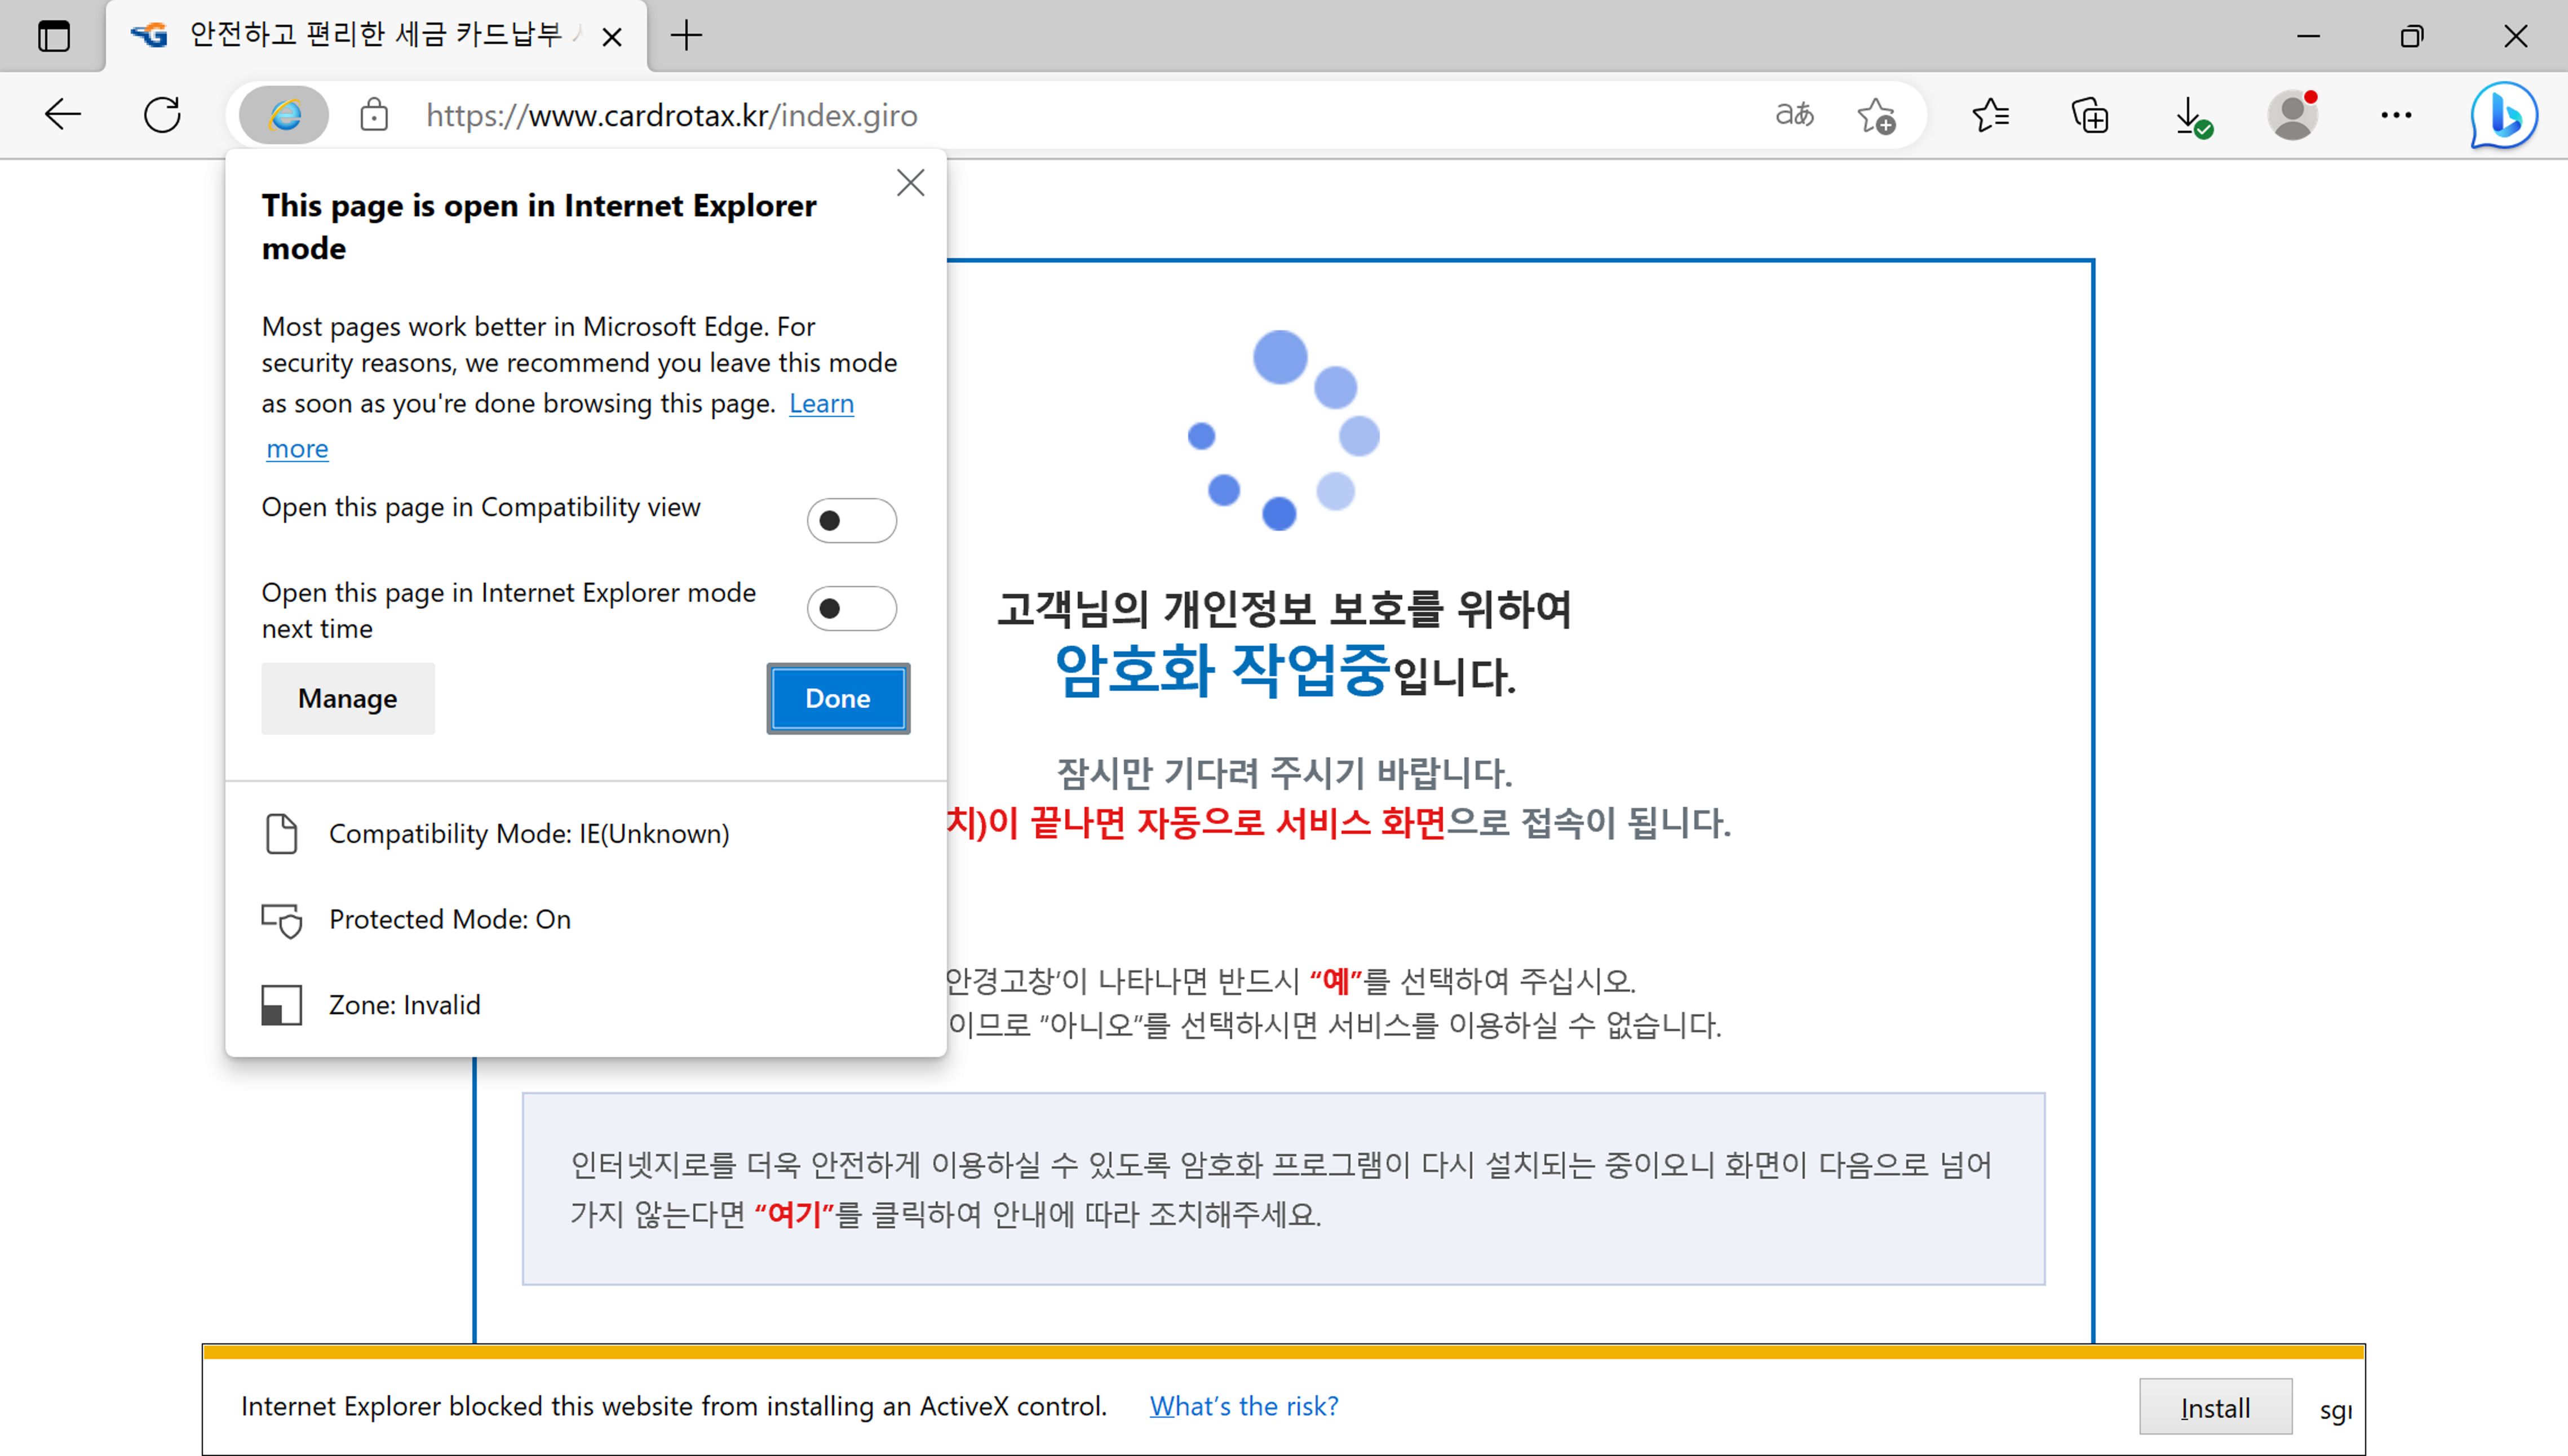Open the user profile icon

2292,116
